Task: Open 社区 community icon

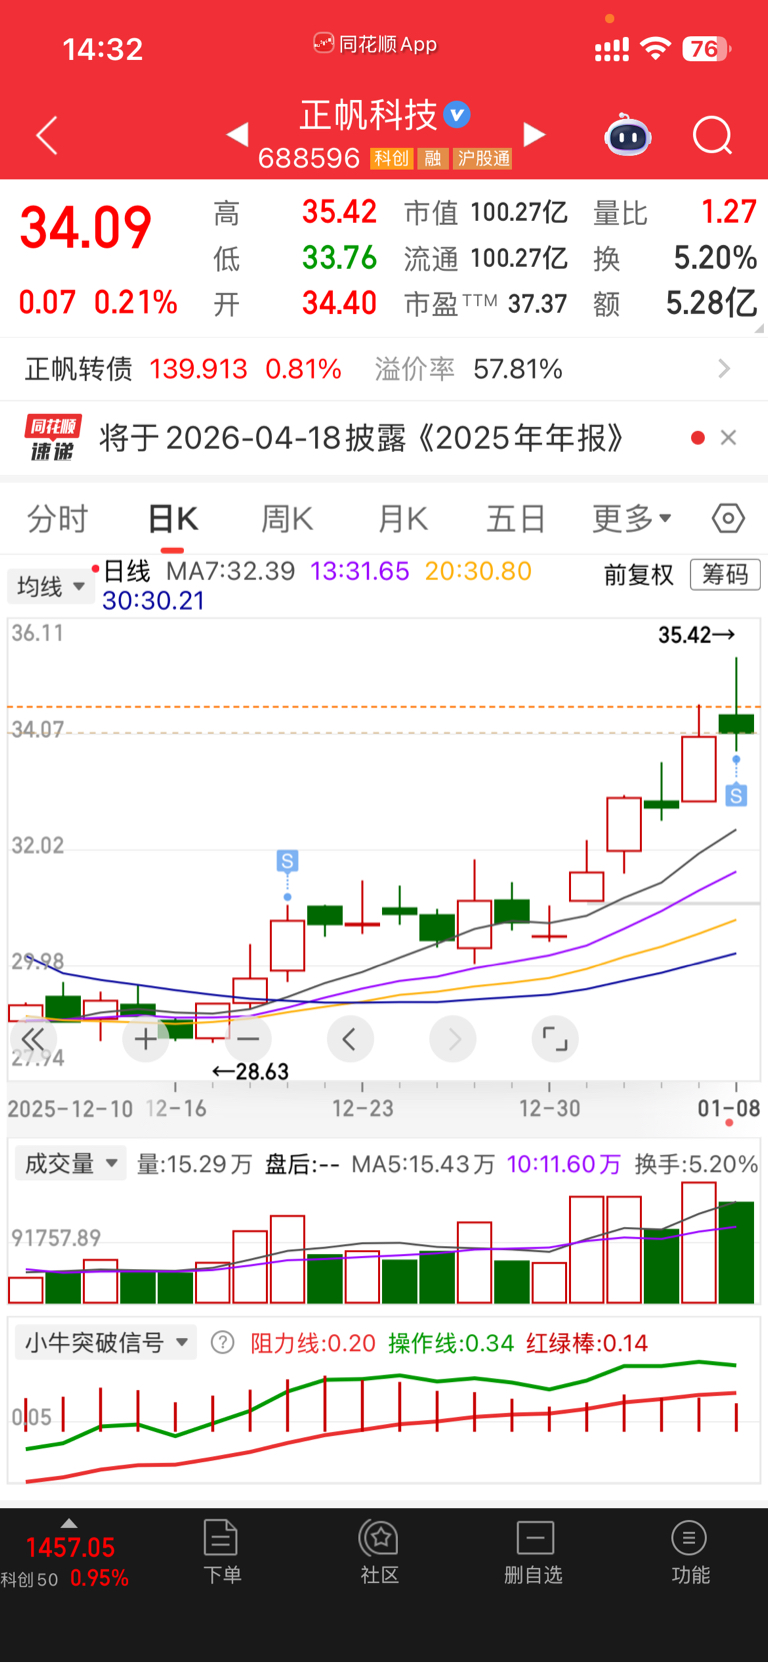Action: point(379,1551)
